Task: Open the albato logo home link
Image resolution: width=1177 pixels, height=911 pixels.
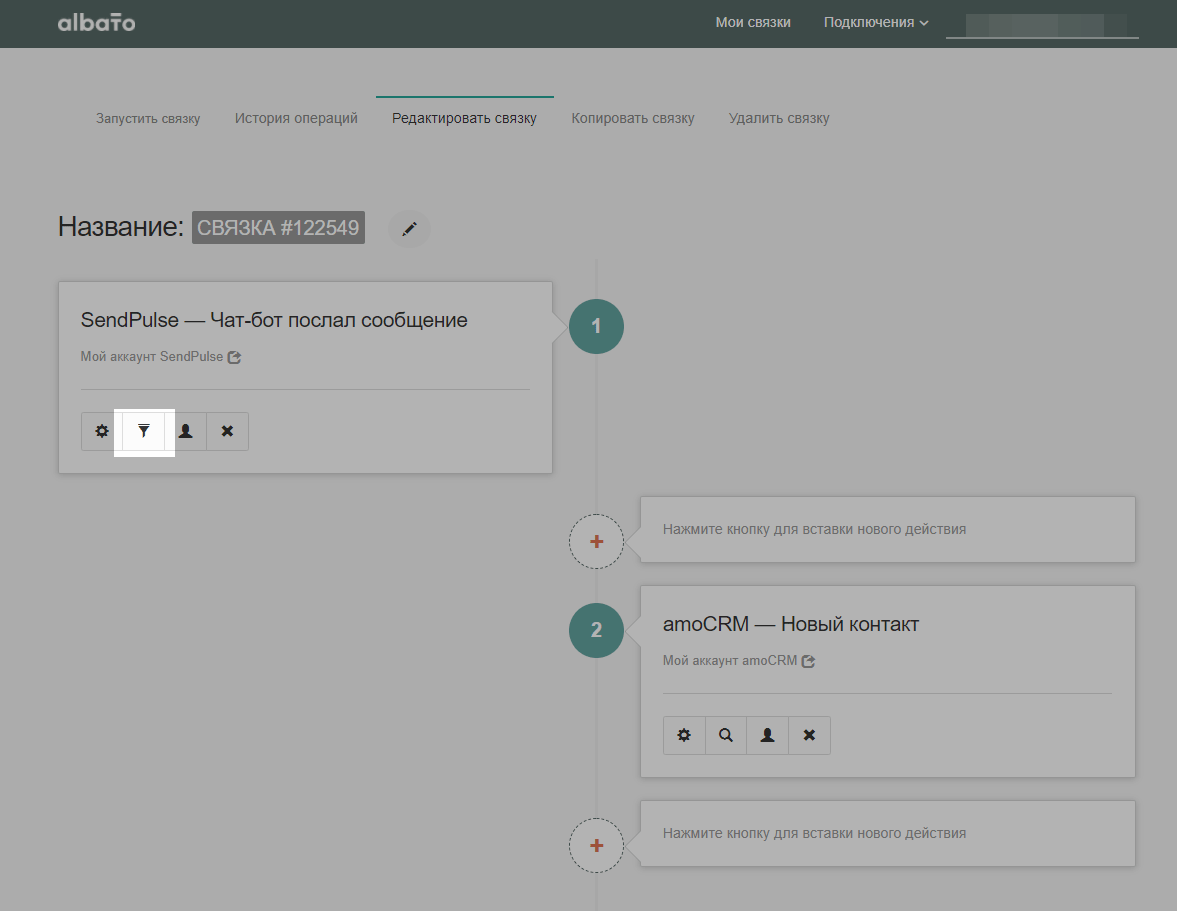Action: click(97, 23)
